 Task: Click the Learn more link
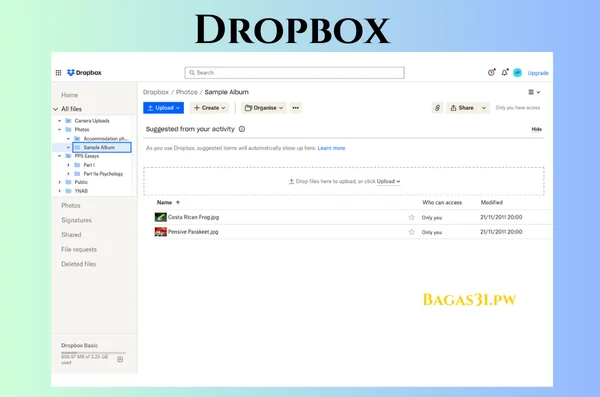(331, 148)
